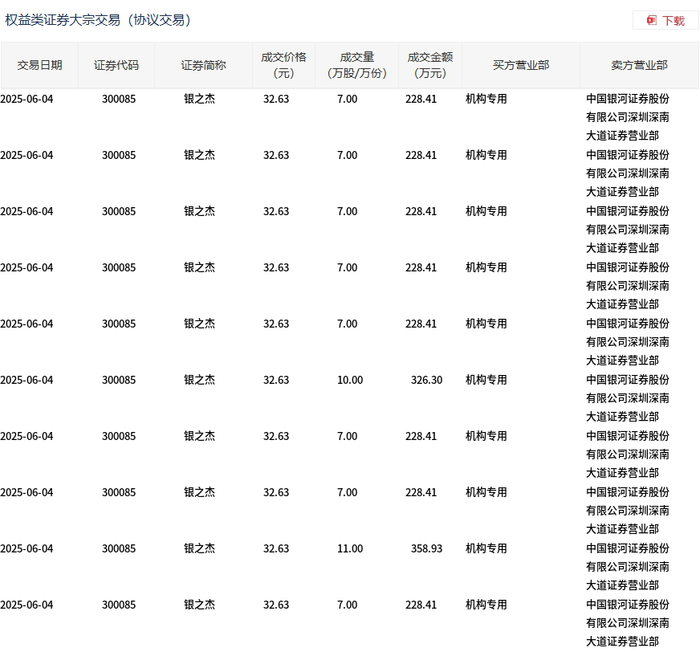This screenshot has height=652, width=700.
Task: Select the 326.30 transaction amount cell
Action: (427, 380)
